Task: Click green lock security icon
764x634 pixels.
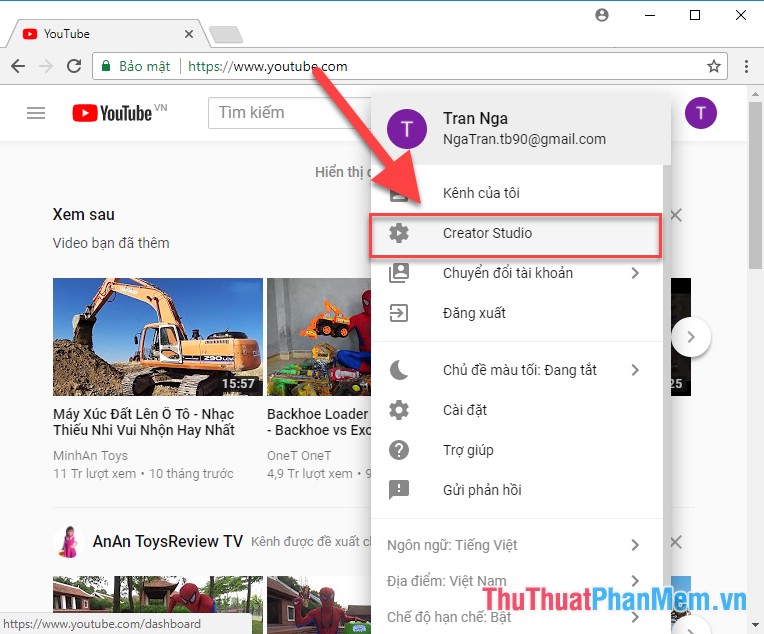Action: pos(106,66)
